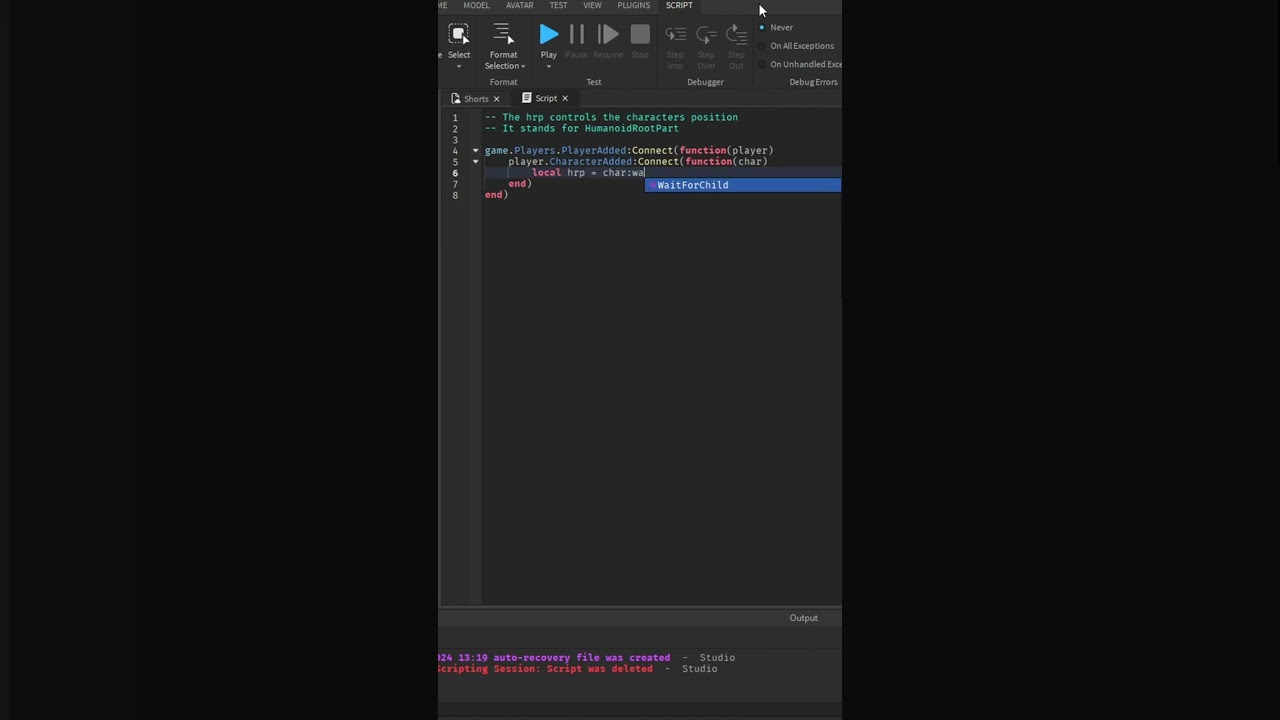Place cursor after 'char:wa' on line 6

(645, 173)
